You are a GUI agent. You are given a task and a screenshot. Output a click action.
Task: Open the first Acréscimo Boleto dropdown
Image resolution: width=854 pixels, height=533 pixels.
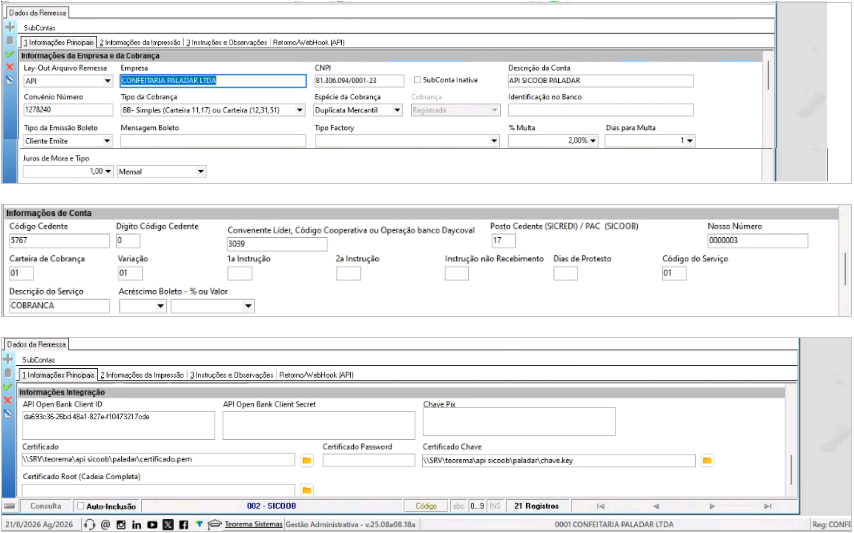pyautogui.click(x=161, y=307)
